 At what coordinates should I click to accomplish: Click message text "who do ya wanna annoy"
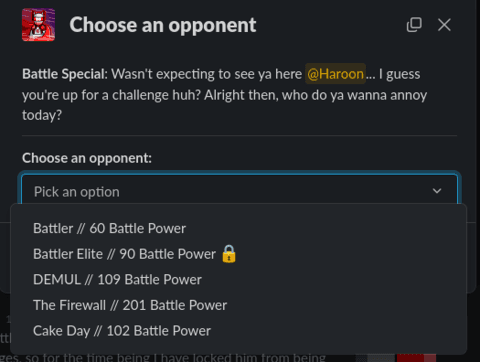[354, 95]
